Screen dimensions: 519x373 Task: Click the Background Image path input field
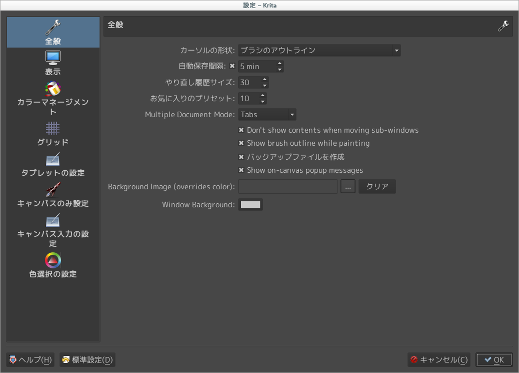pyautogui.click(x=288, y=186)
